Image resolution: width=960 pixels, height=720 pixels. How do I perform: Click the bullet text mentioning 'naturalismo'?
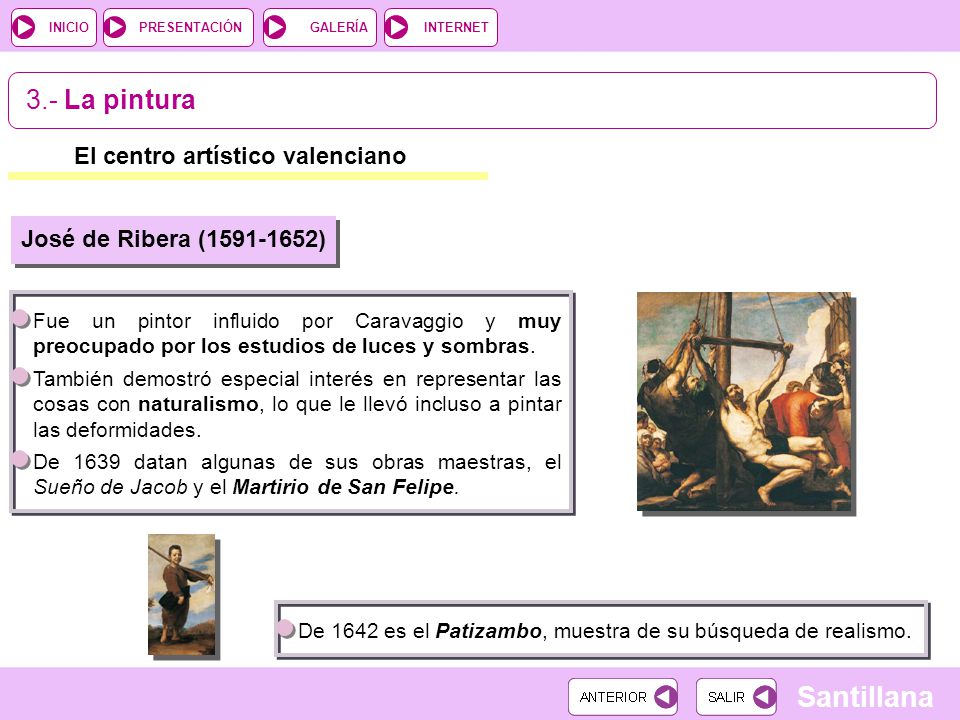point(297,404)
